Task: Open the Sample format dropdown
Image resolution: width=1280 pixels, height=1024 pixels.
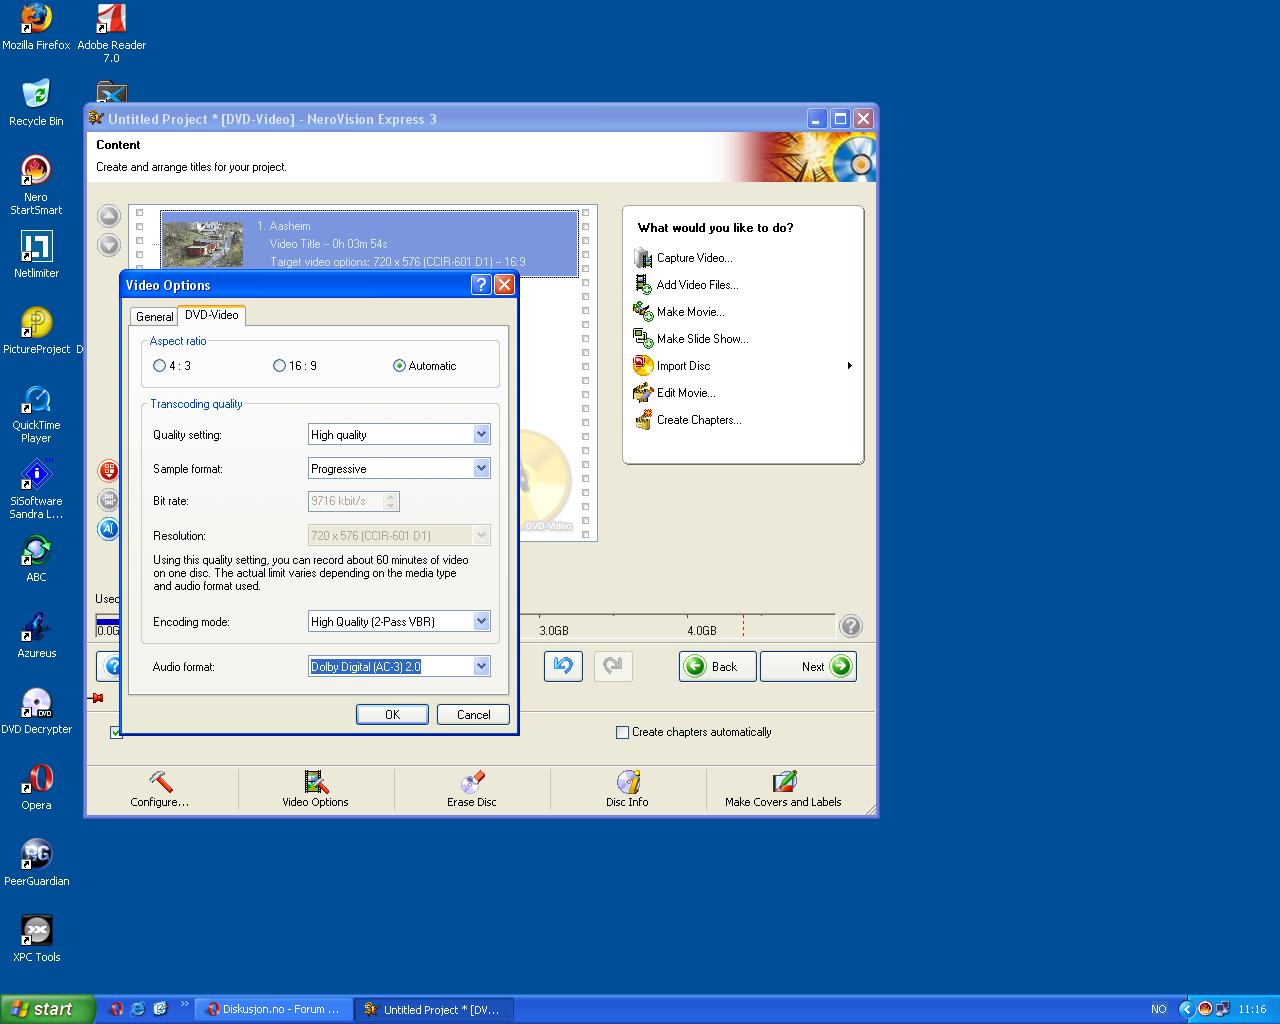Action: (481, 468)
